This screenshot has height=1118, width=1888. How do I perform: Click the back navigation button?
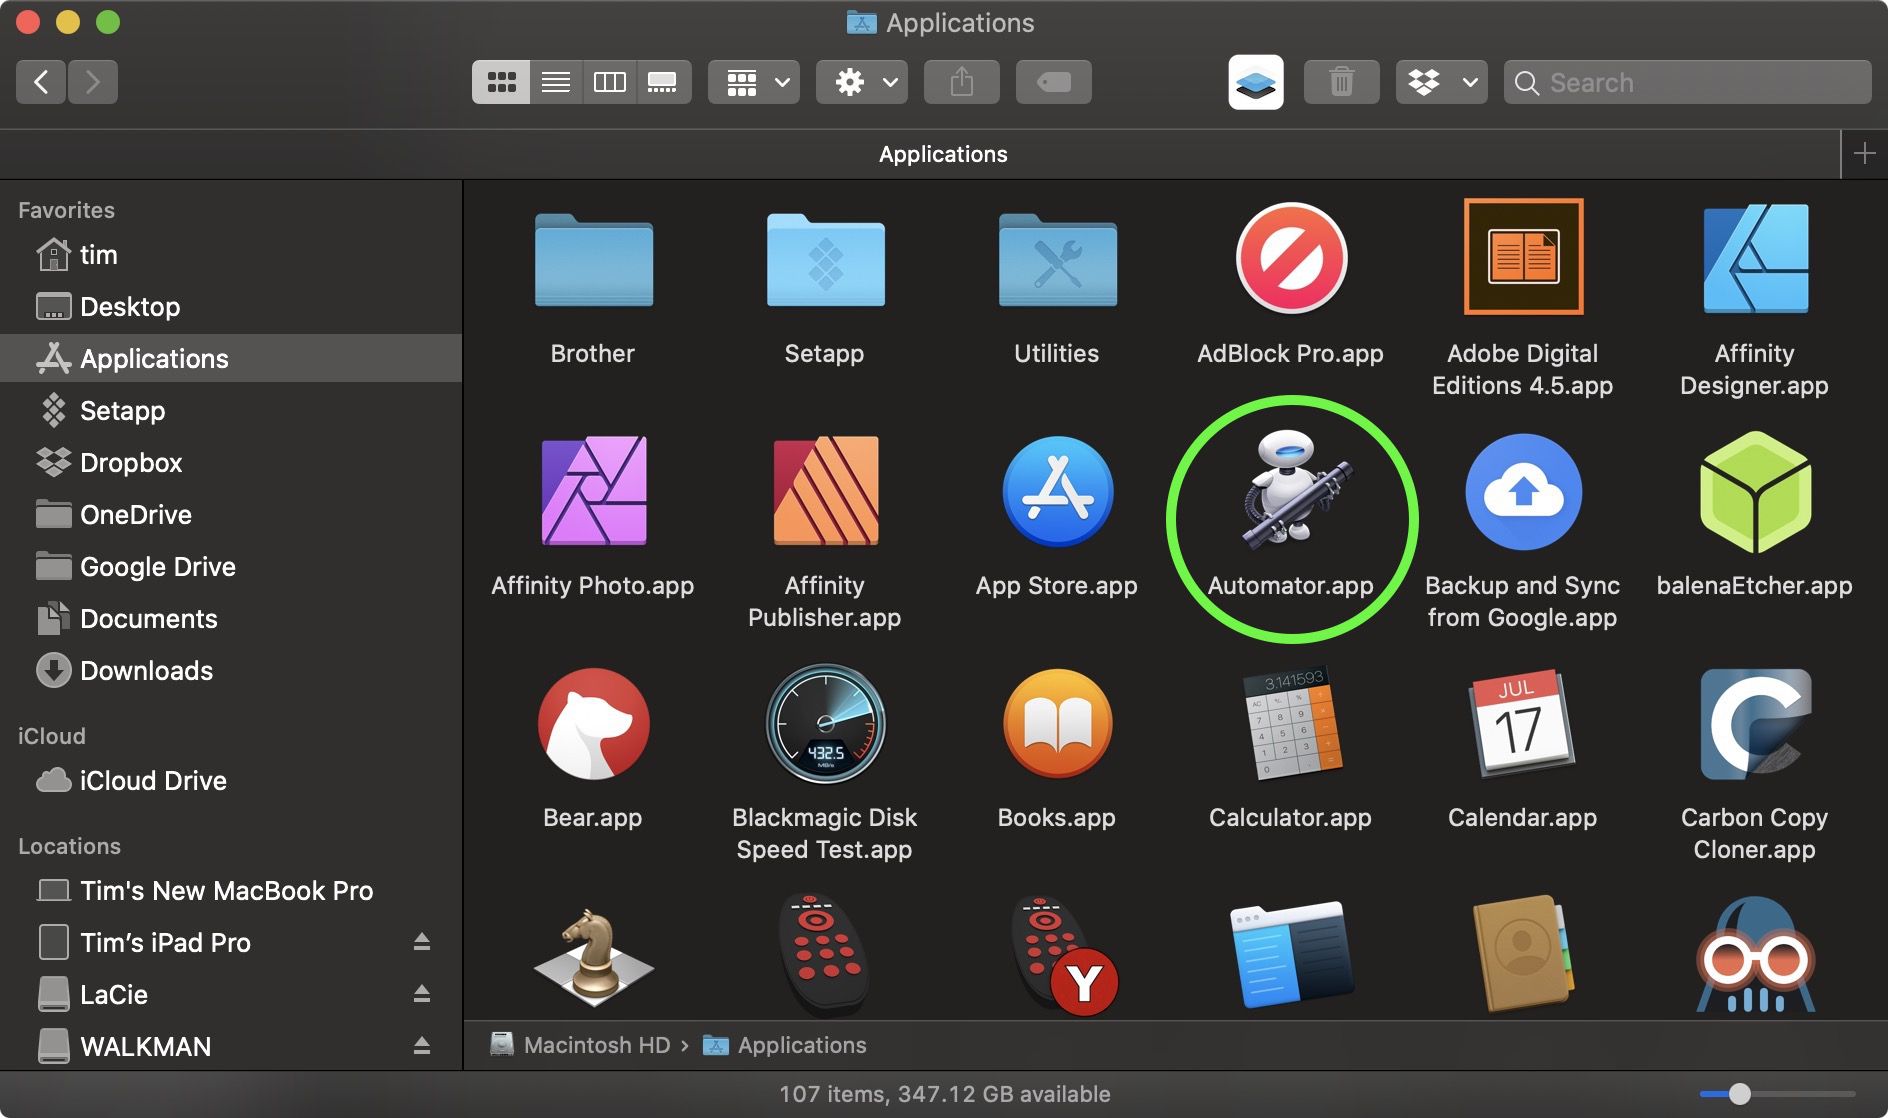[x=40, y=82]
